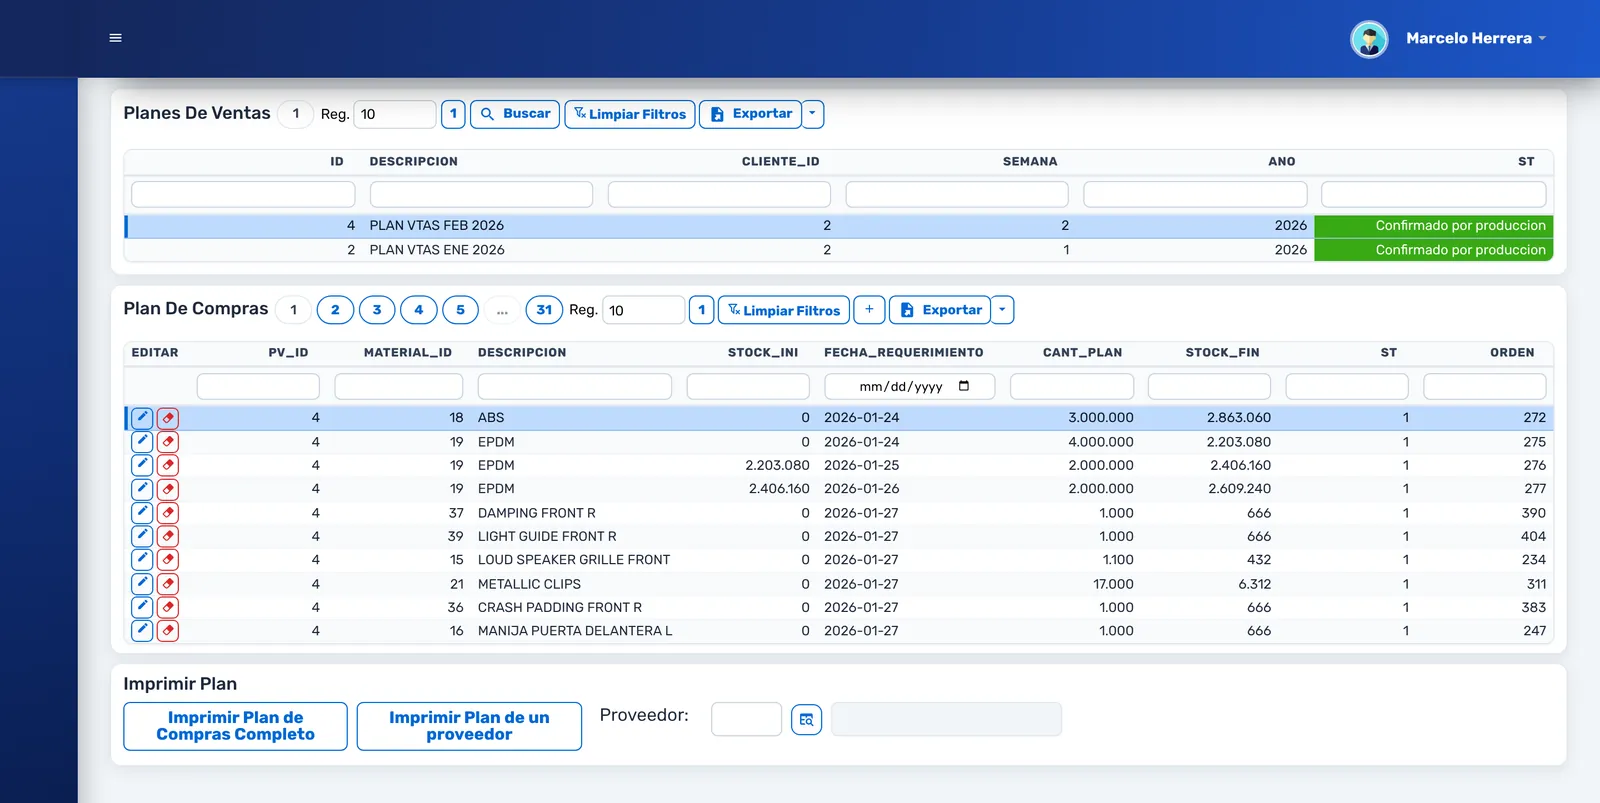Apply Plan De Compras Reg. count button
The width and height of the screenshot is (1600, 803).
pyautogui.click(x=702, y=310)
